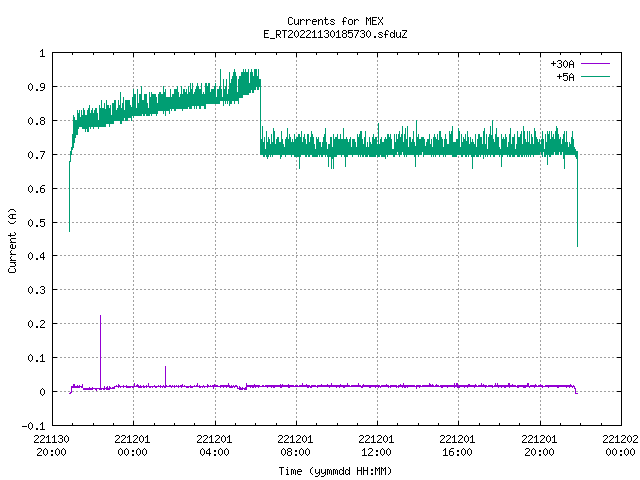Click x-axis tick label 221201 00:00
Viewport: 640px width, 480px height.
[132, 445]
